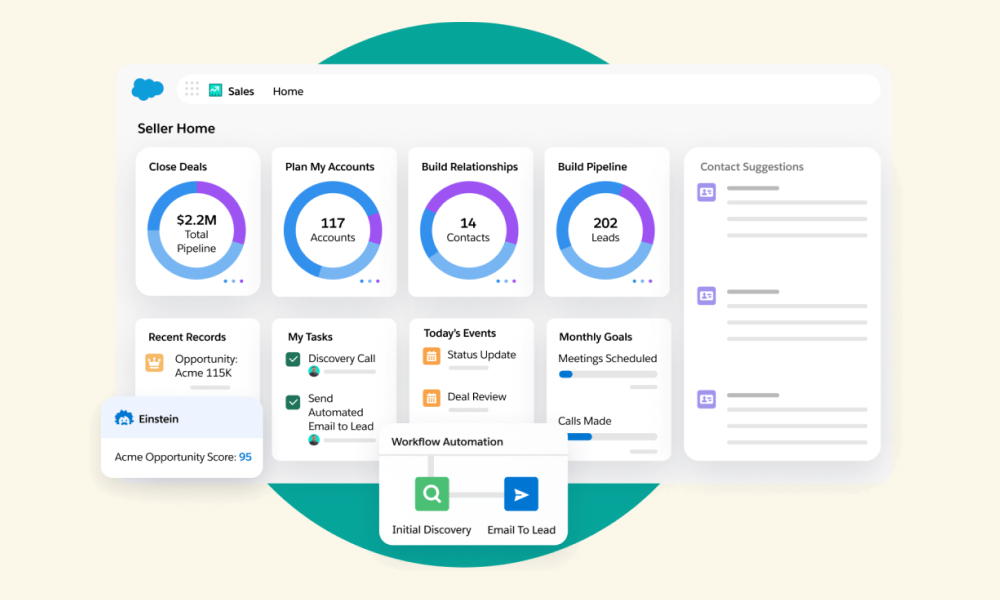Click the Salesforce cloud logo
1000x600 pixels.
tap(147, 89)
